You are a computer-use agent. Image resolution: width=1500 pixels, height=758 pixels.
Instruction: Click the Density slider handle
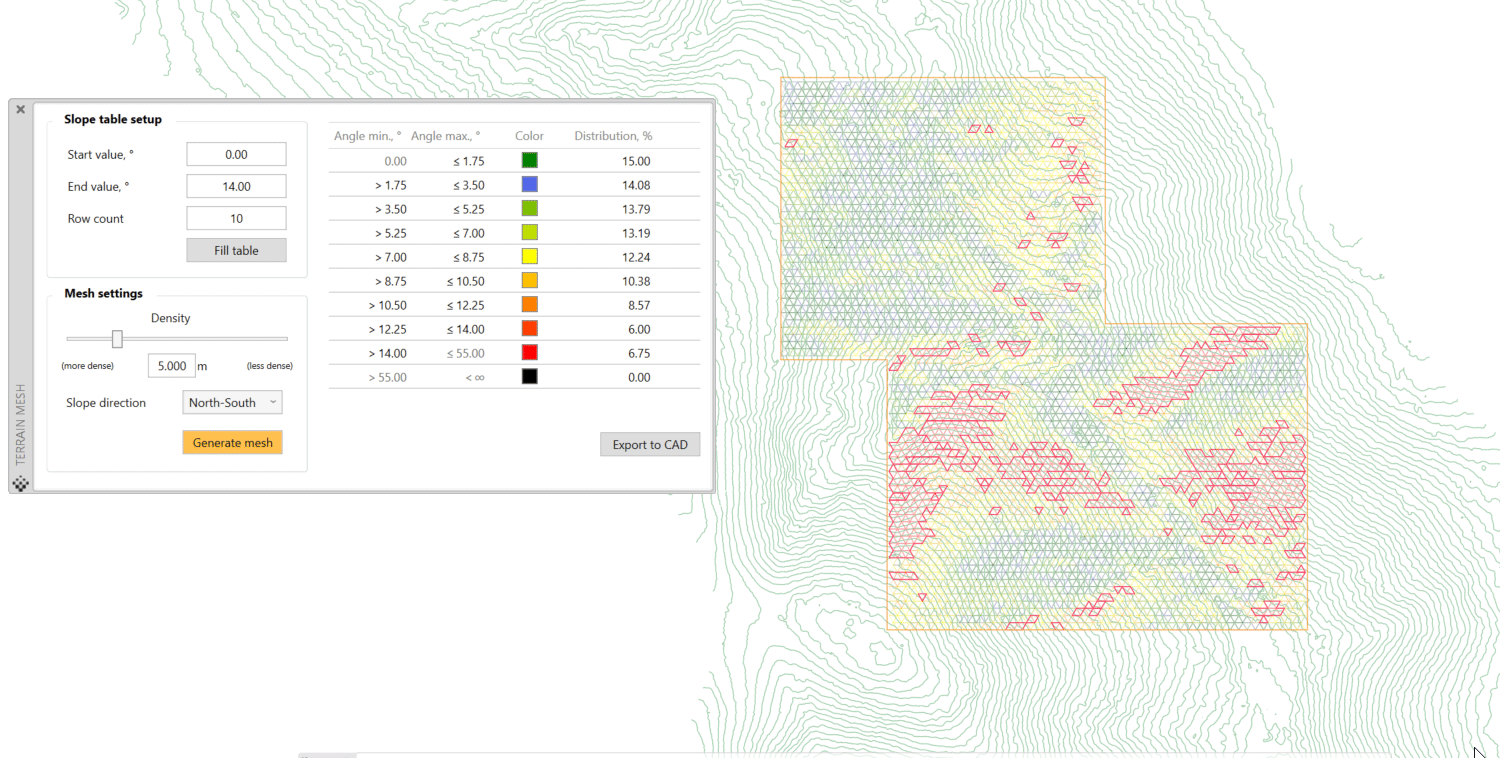tap(117, 339)
